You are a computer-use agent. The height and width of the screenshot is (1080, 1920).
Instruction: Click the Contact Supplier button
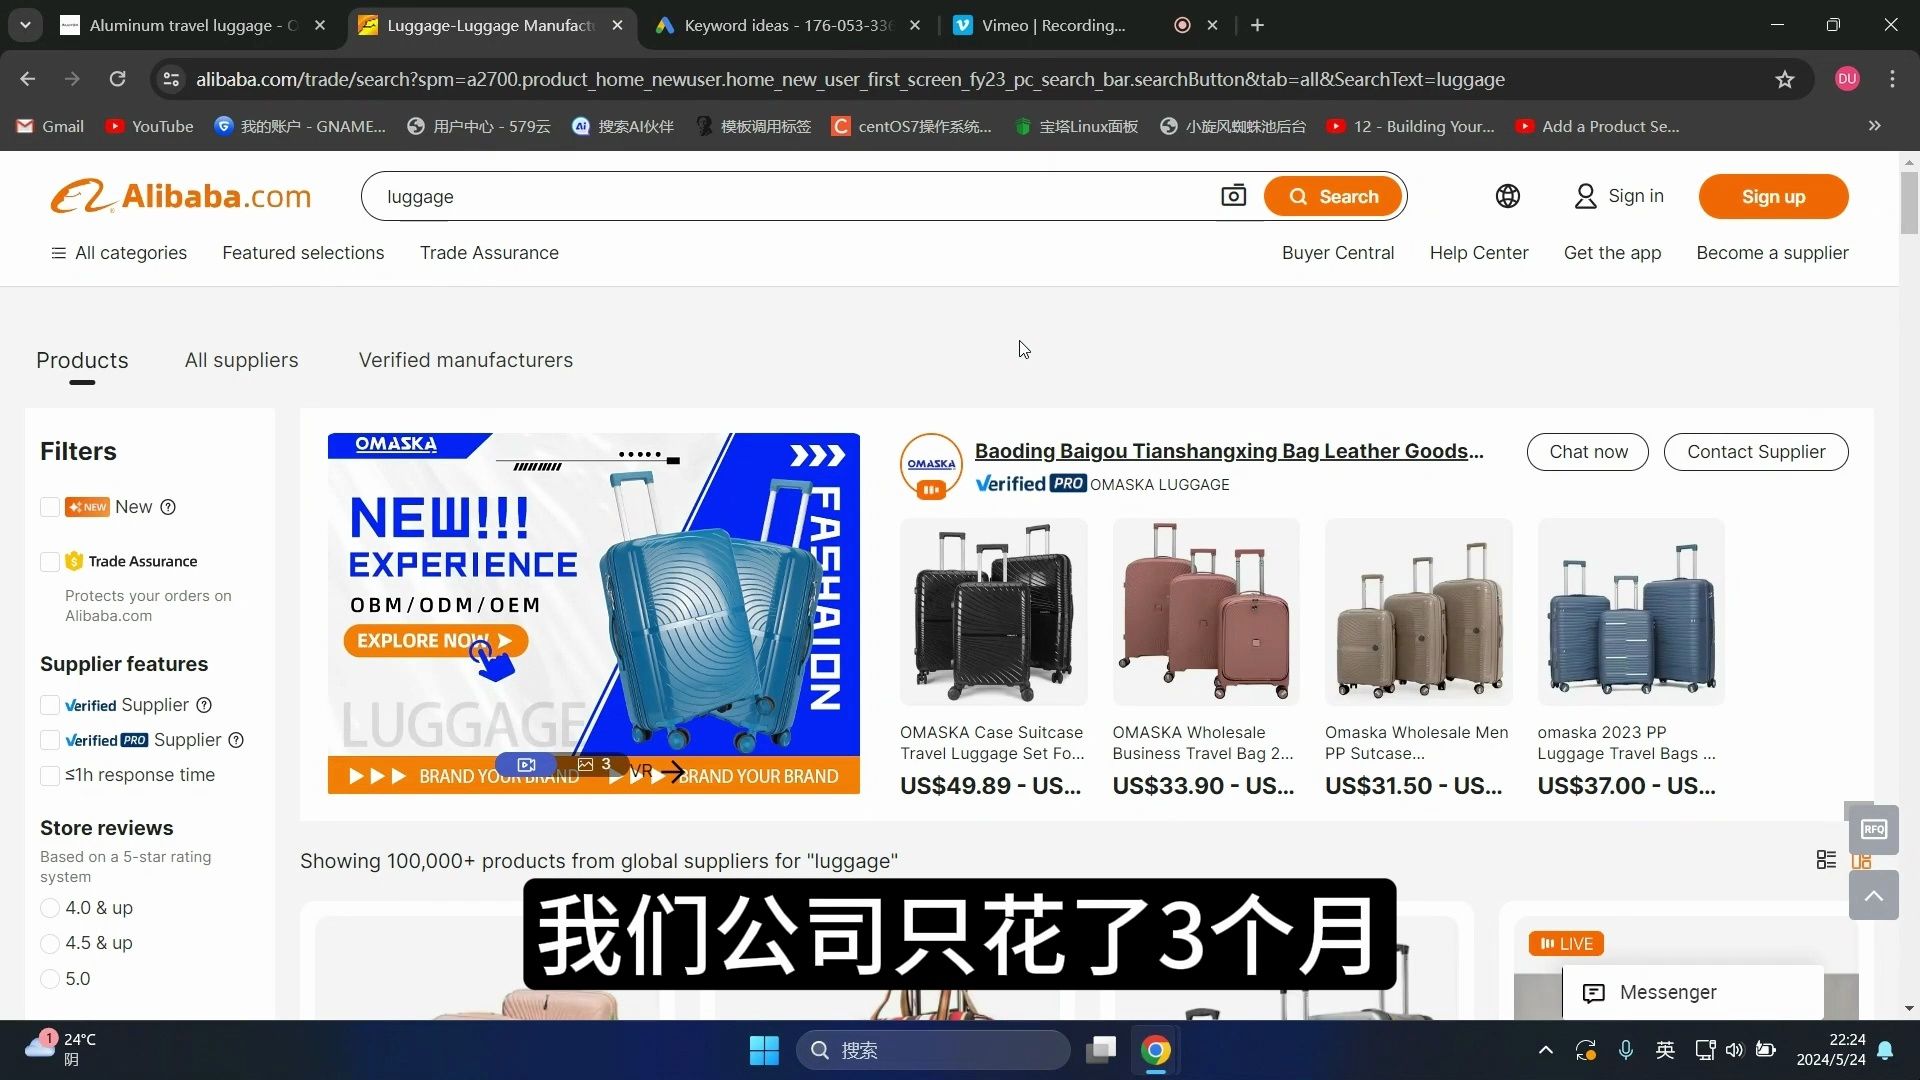coord(1755,451)
